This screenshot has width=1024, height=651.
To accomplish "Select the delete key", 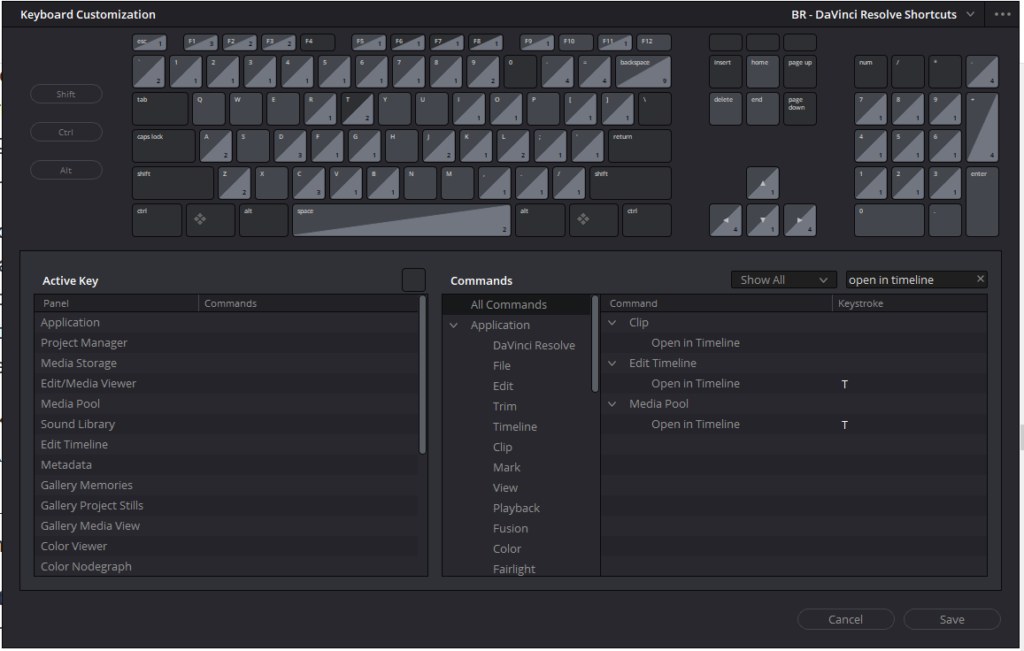I will click(x=725, y=109).
